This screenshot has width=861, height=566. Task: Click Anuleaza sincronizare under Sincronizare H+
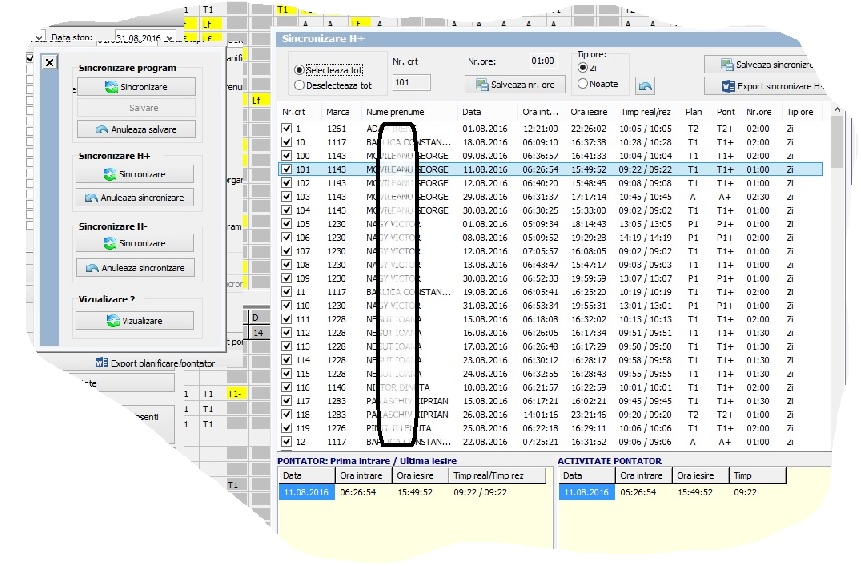135,198
